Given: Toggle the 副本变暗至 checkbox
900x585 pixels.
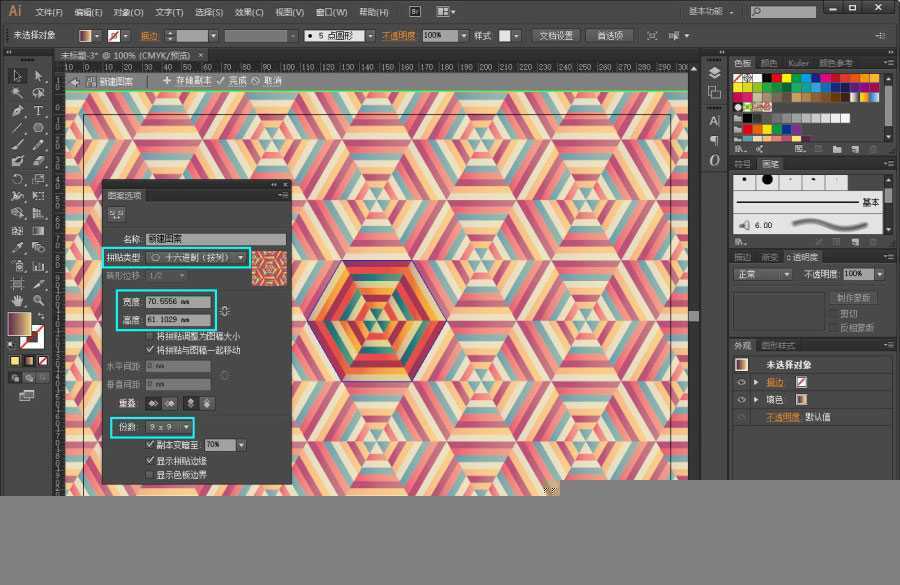Looking at the screenshot, I should 151,444.
